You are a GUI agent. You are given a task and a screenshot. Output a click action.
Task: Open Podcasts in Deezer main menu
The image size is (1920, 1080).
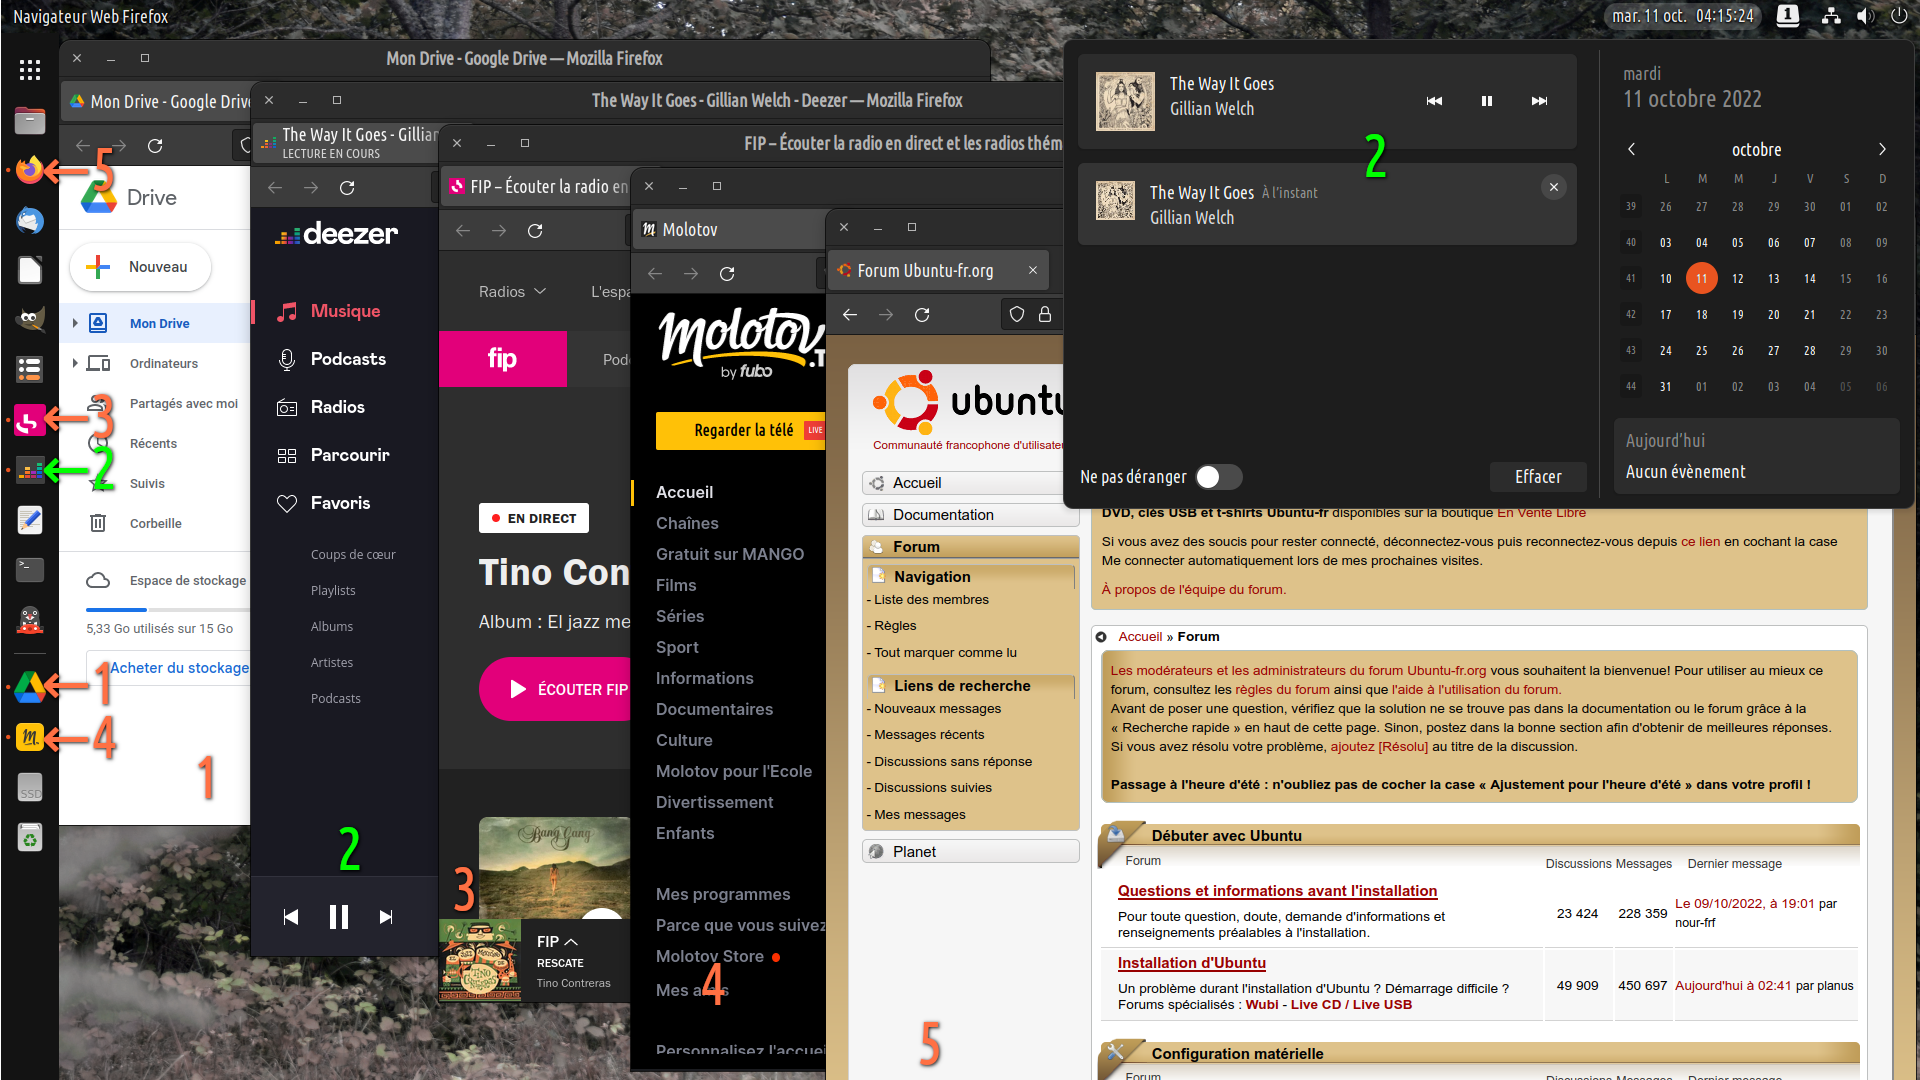pyautogui.click(x=348, y=359)
